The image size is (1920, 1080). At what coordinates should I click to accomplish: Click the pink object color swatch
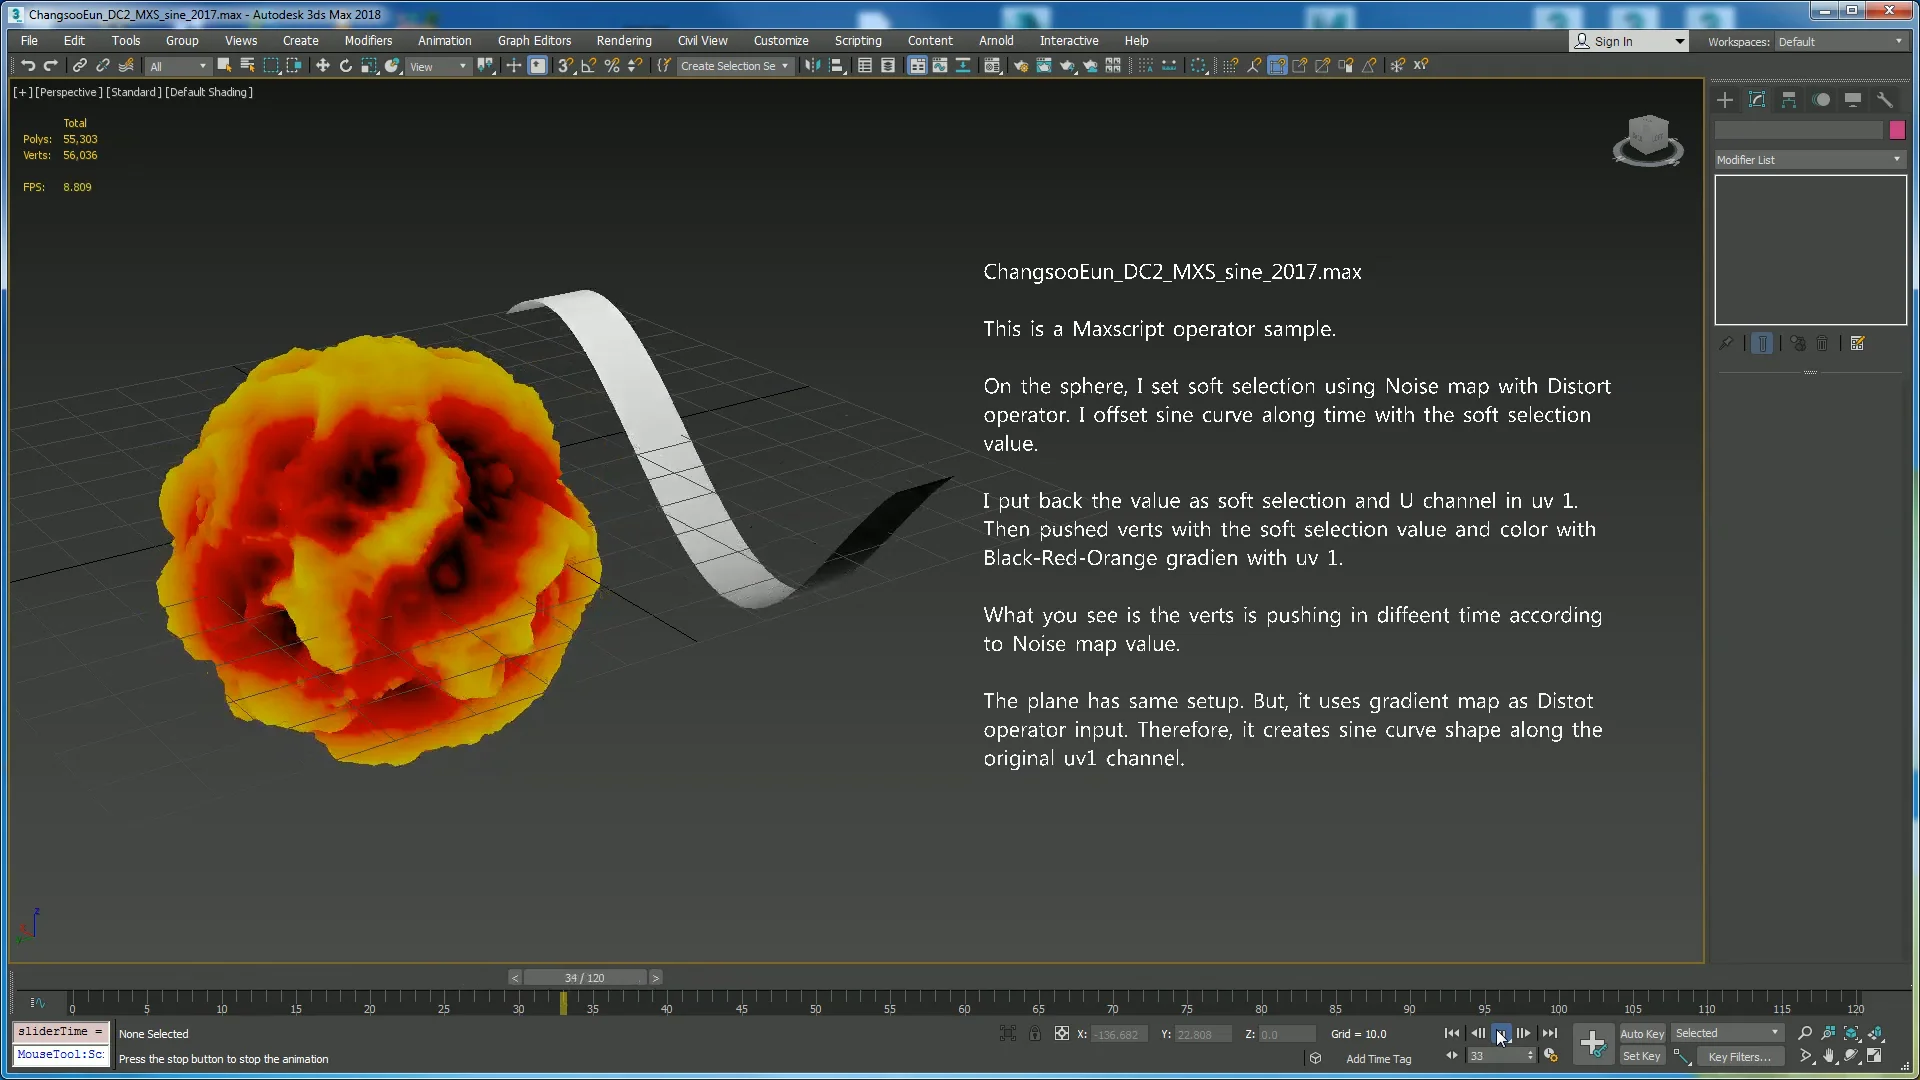pos(1897,130)
